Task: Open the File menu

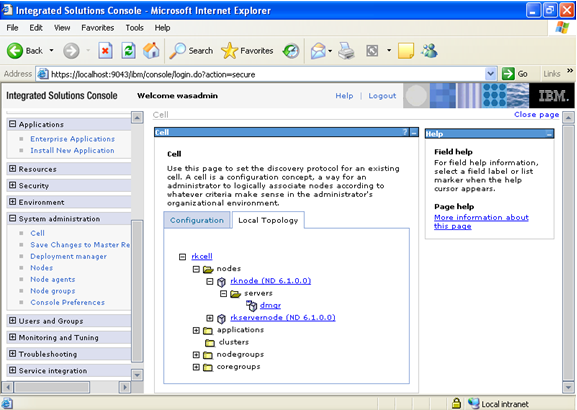Action: [12, 28]
